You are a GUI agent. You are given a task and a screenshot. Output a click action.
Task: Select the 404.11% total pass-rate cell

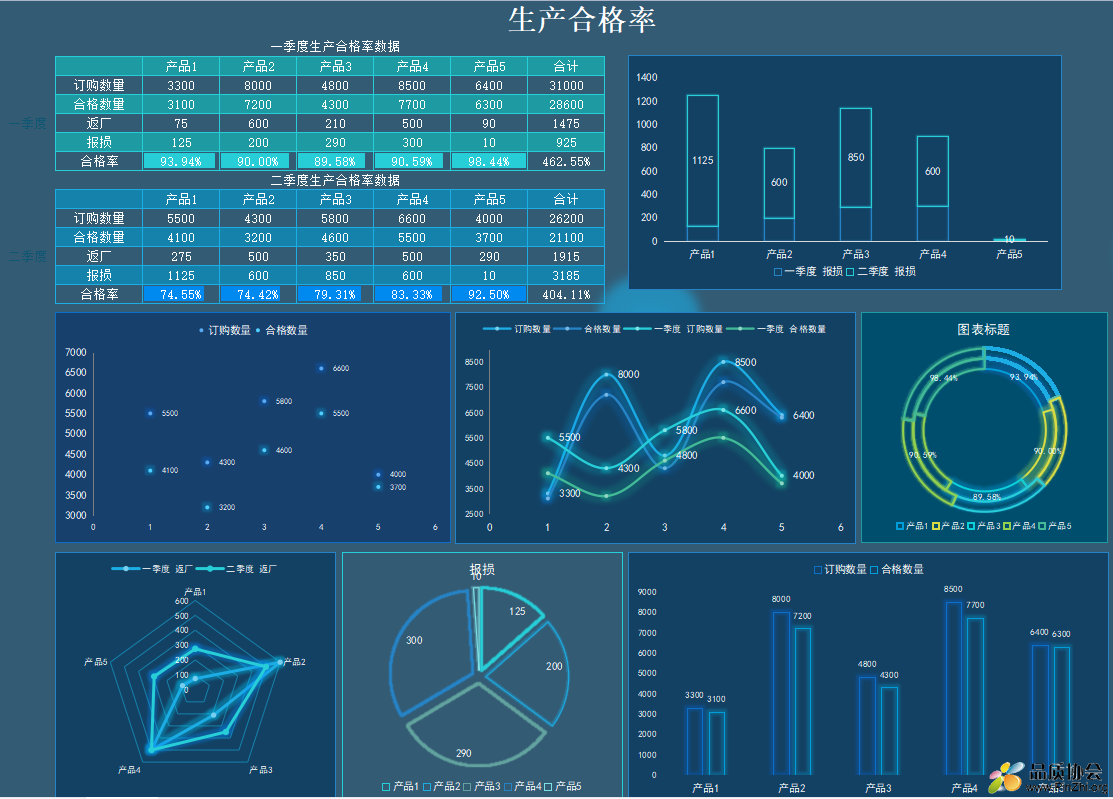click(x=566, y=294)
